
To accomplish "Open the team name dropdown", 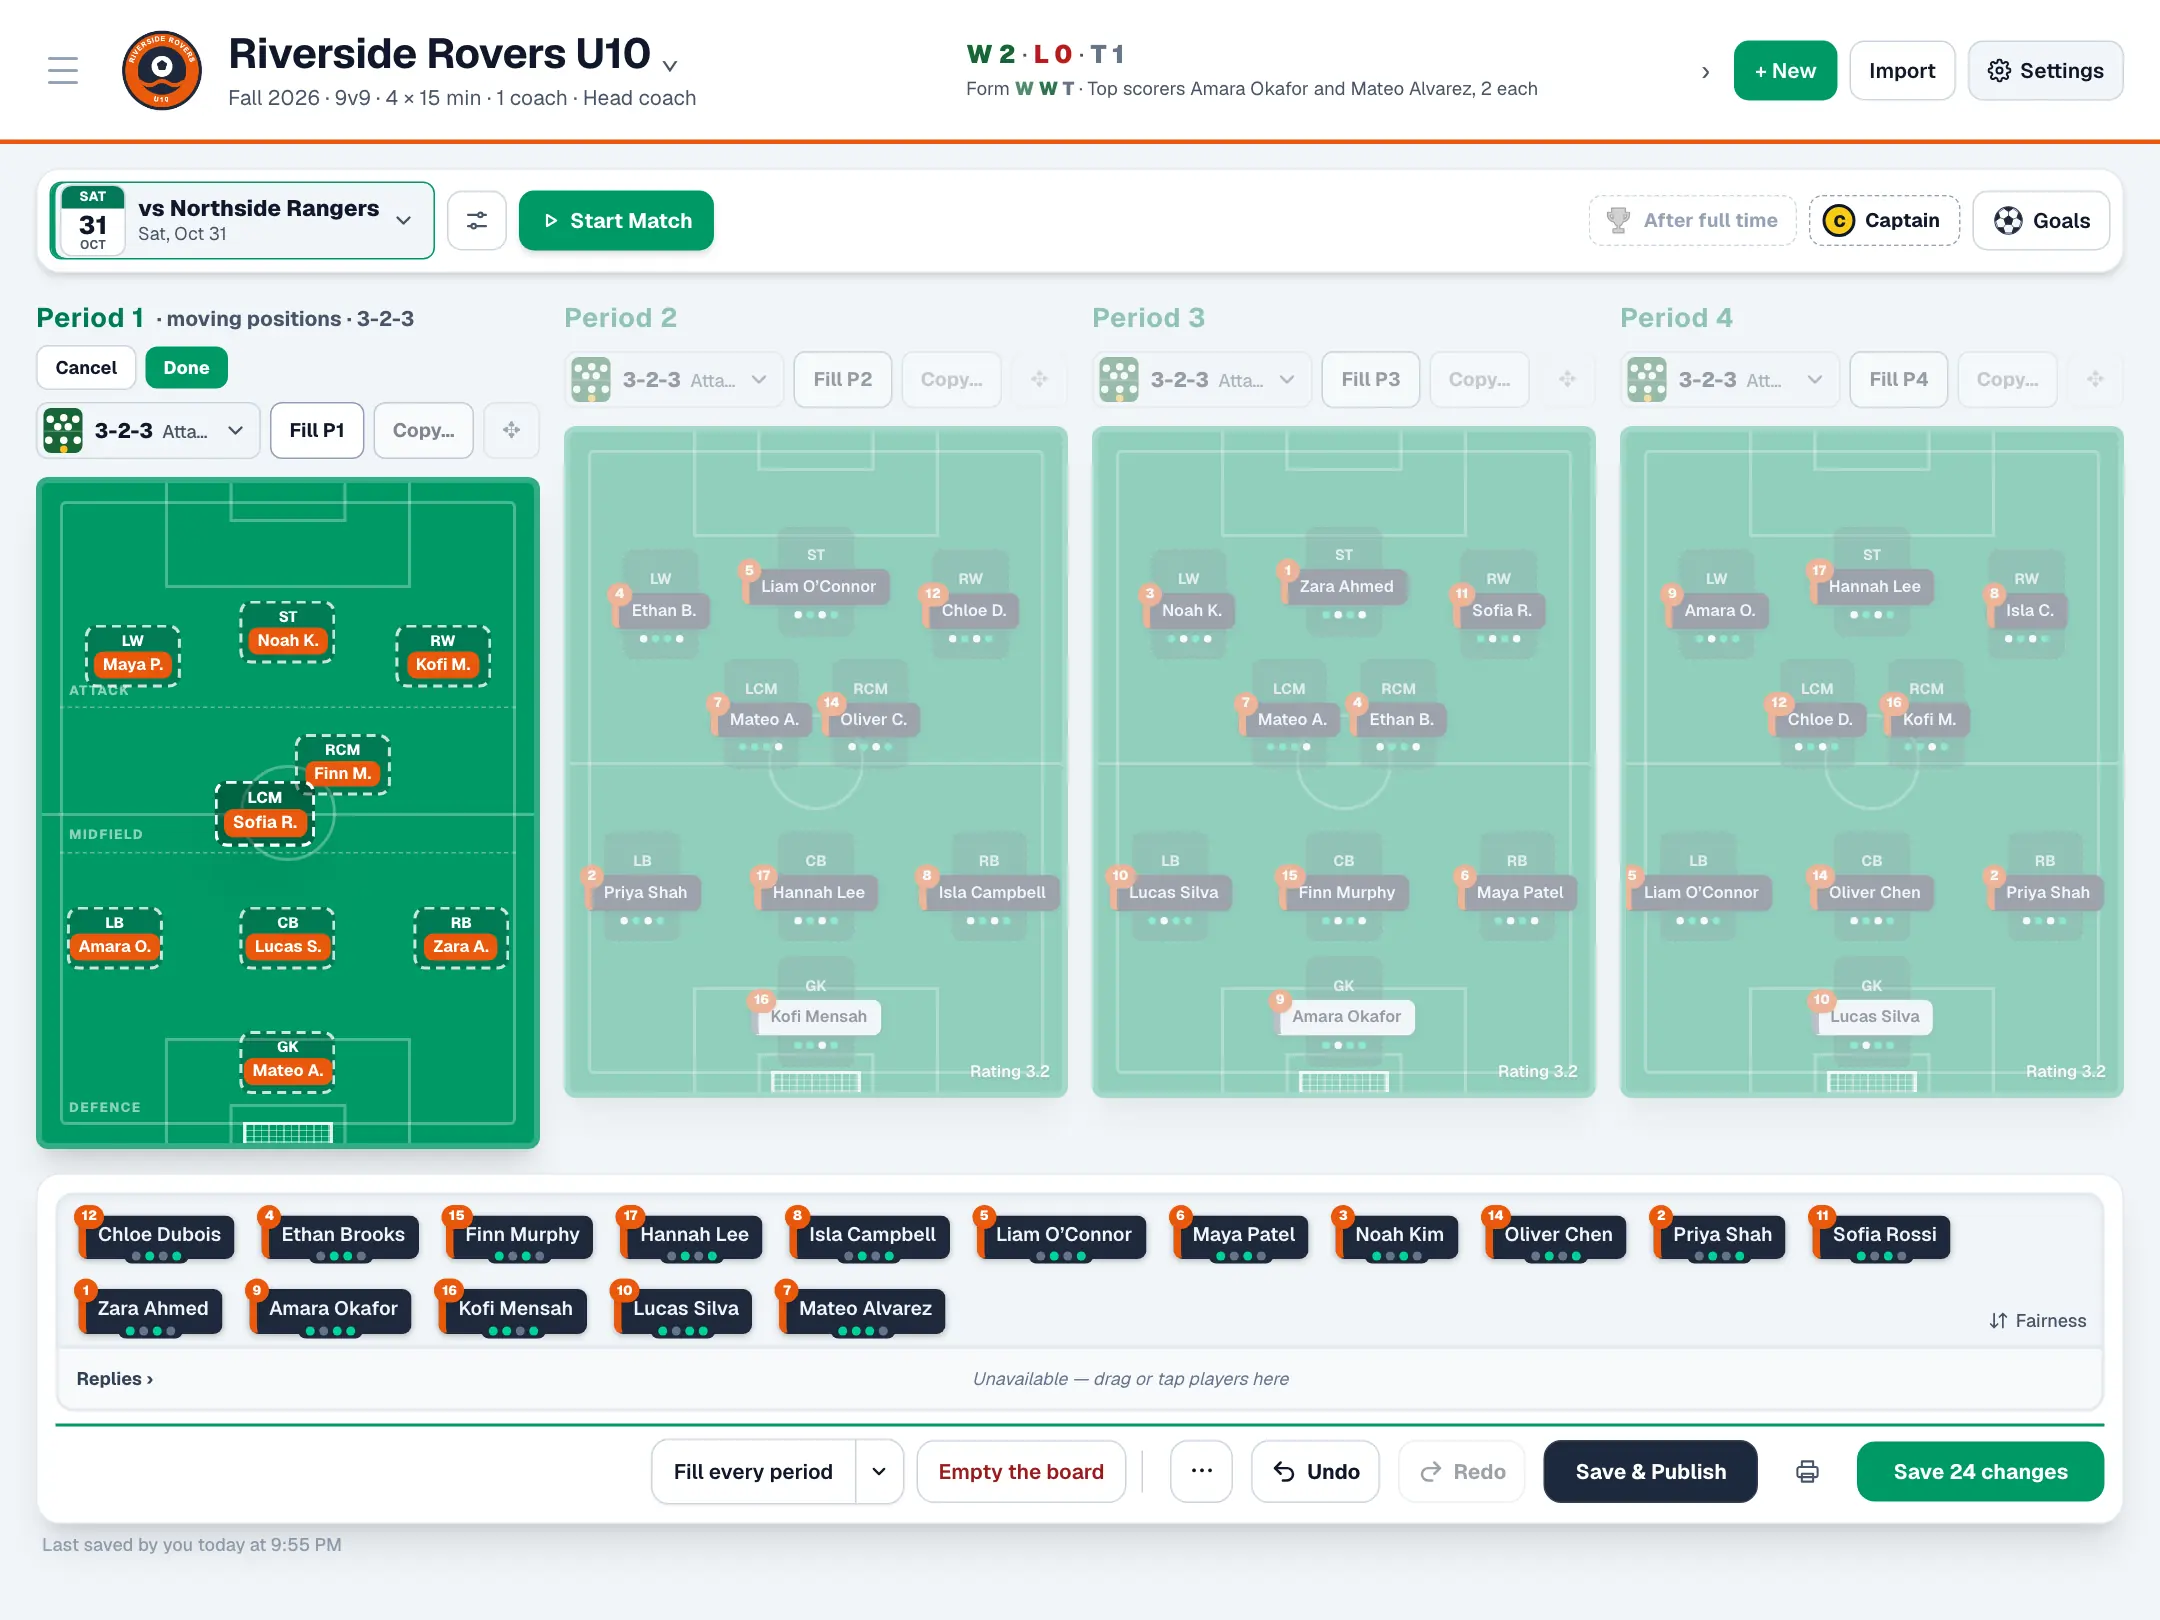I will coord(670,66).
